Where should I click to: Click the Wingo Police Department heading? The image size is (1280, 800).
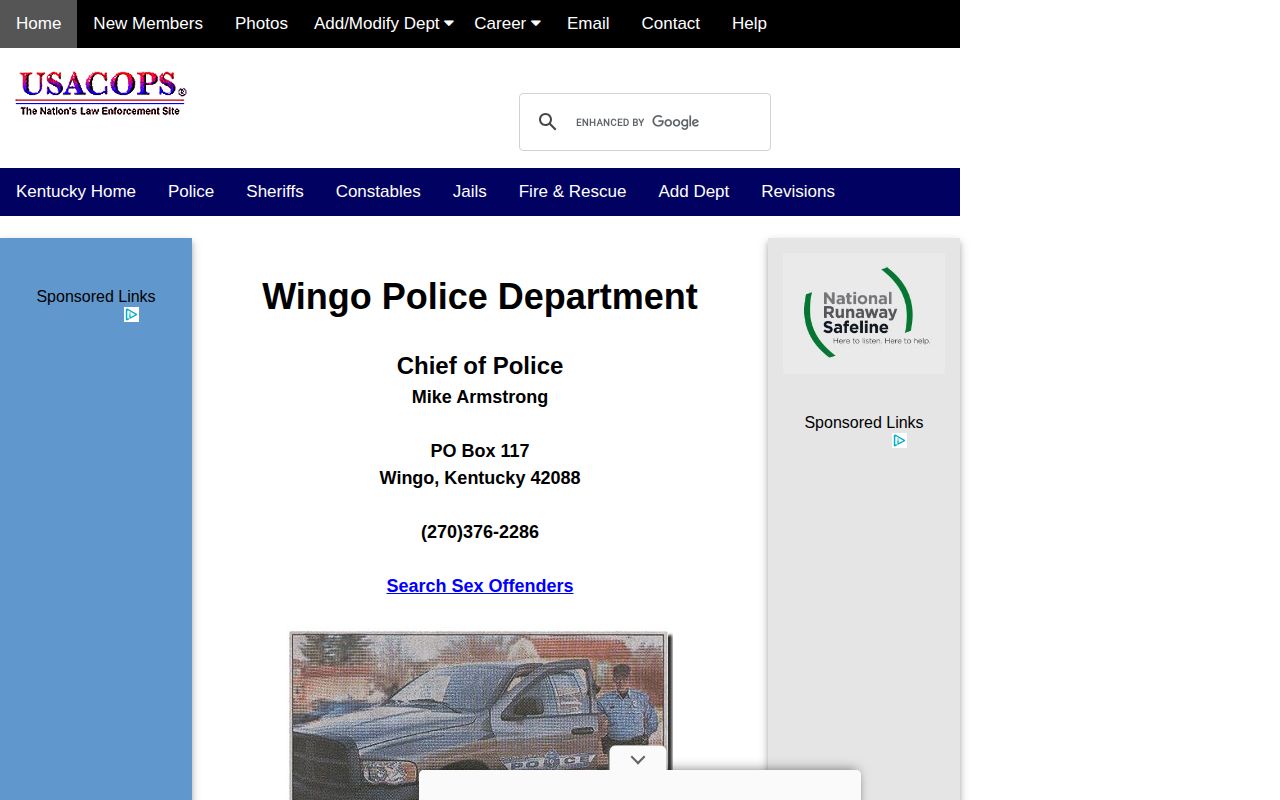pyautogui.click(x=480, y=297)
